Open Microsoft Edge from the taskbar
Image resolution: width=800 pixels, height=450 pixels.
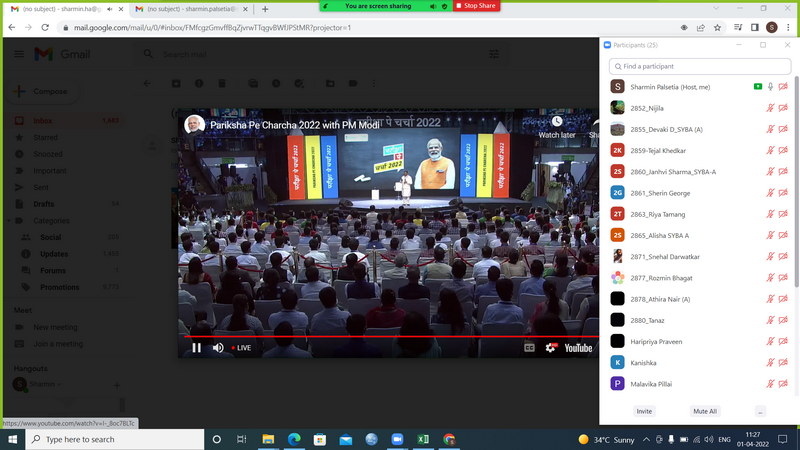click(294, 439)
